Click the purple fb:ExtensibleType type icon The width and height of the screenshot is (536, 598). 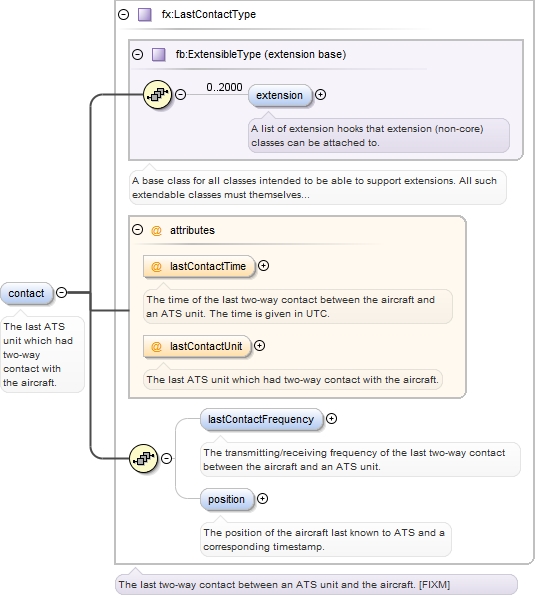point(159,55)
